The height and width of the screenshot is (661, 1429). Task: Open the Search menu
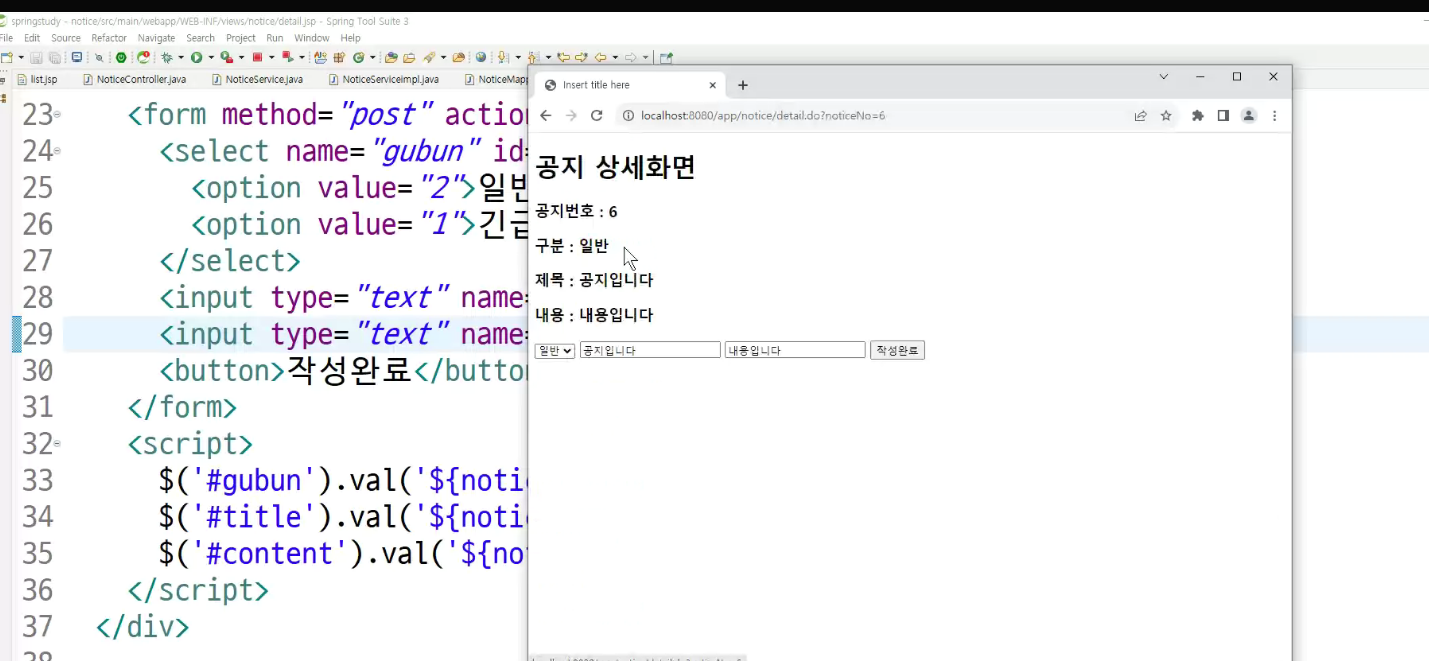click(x=200, y=38)
